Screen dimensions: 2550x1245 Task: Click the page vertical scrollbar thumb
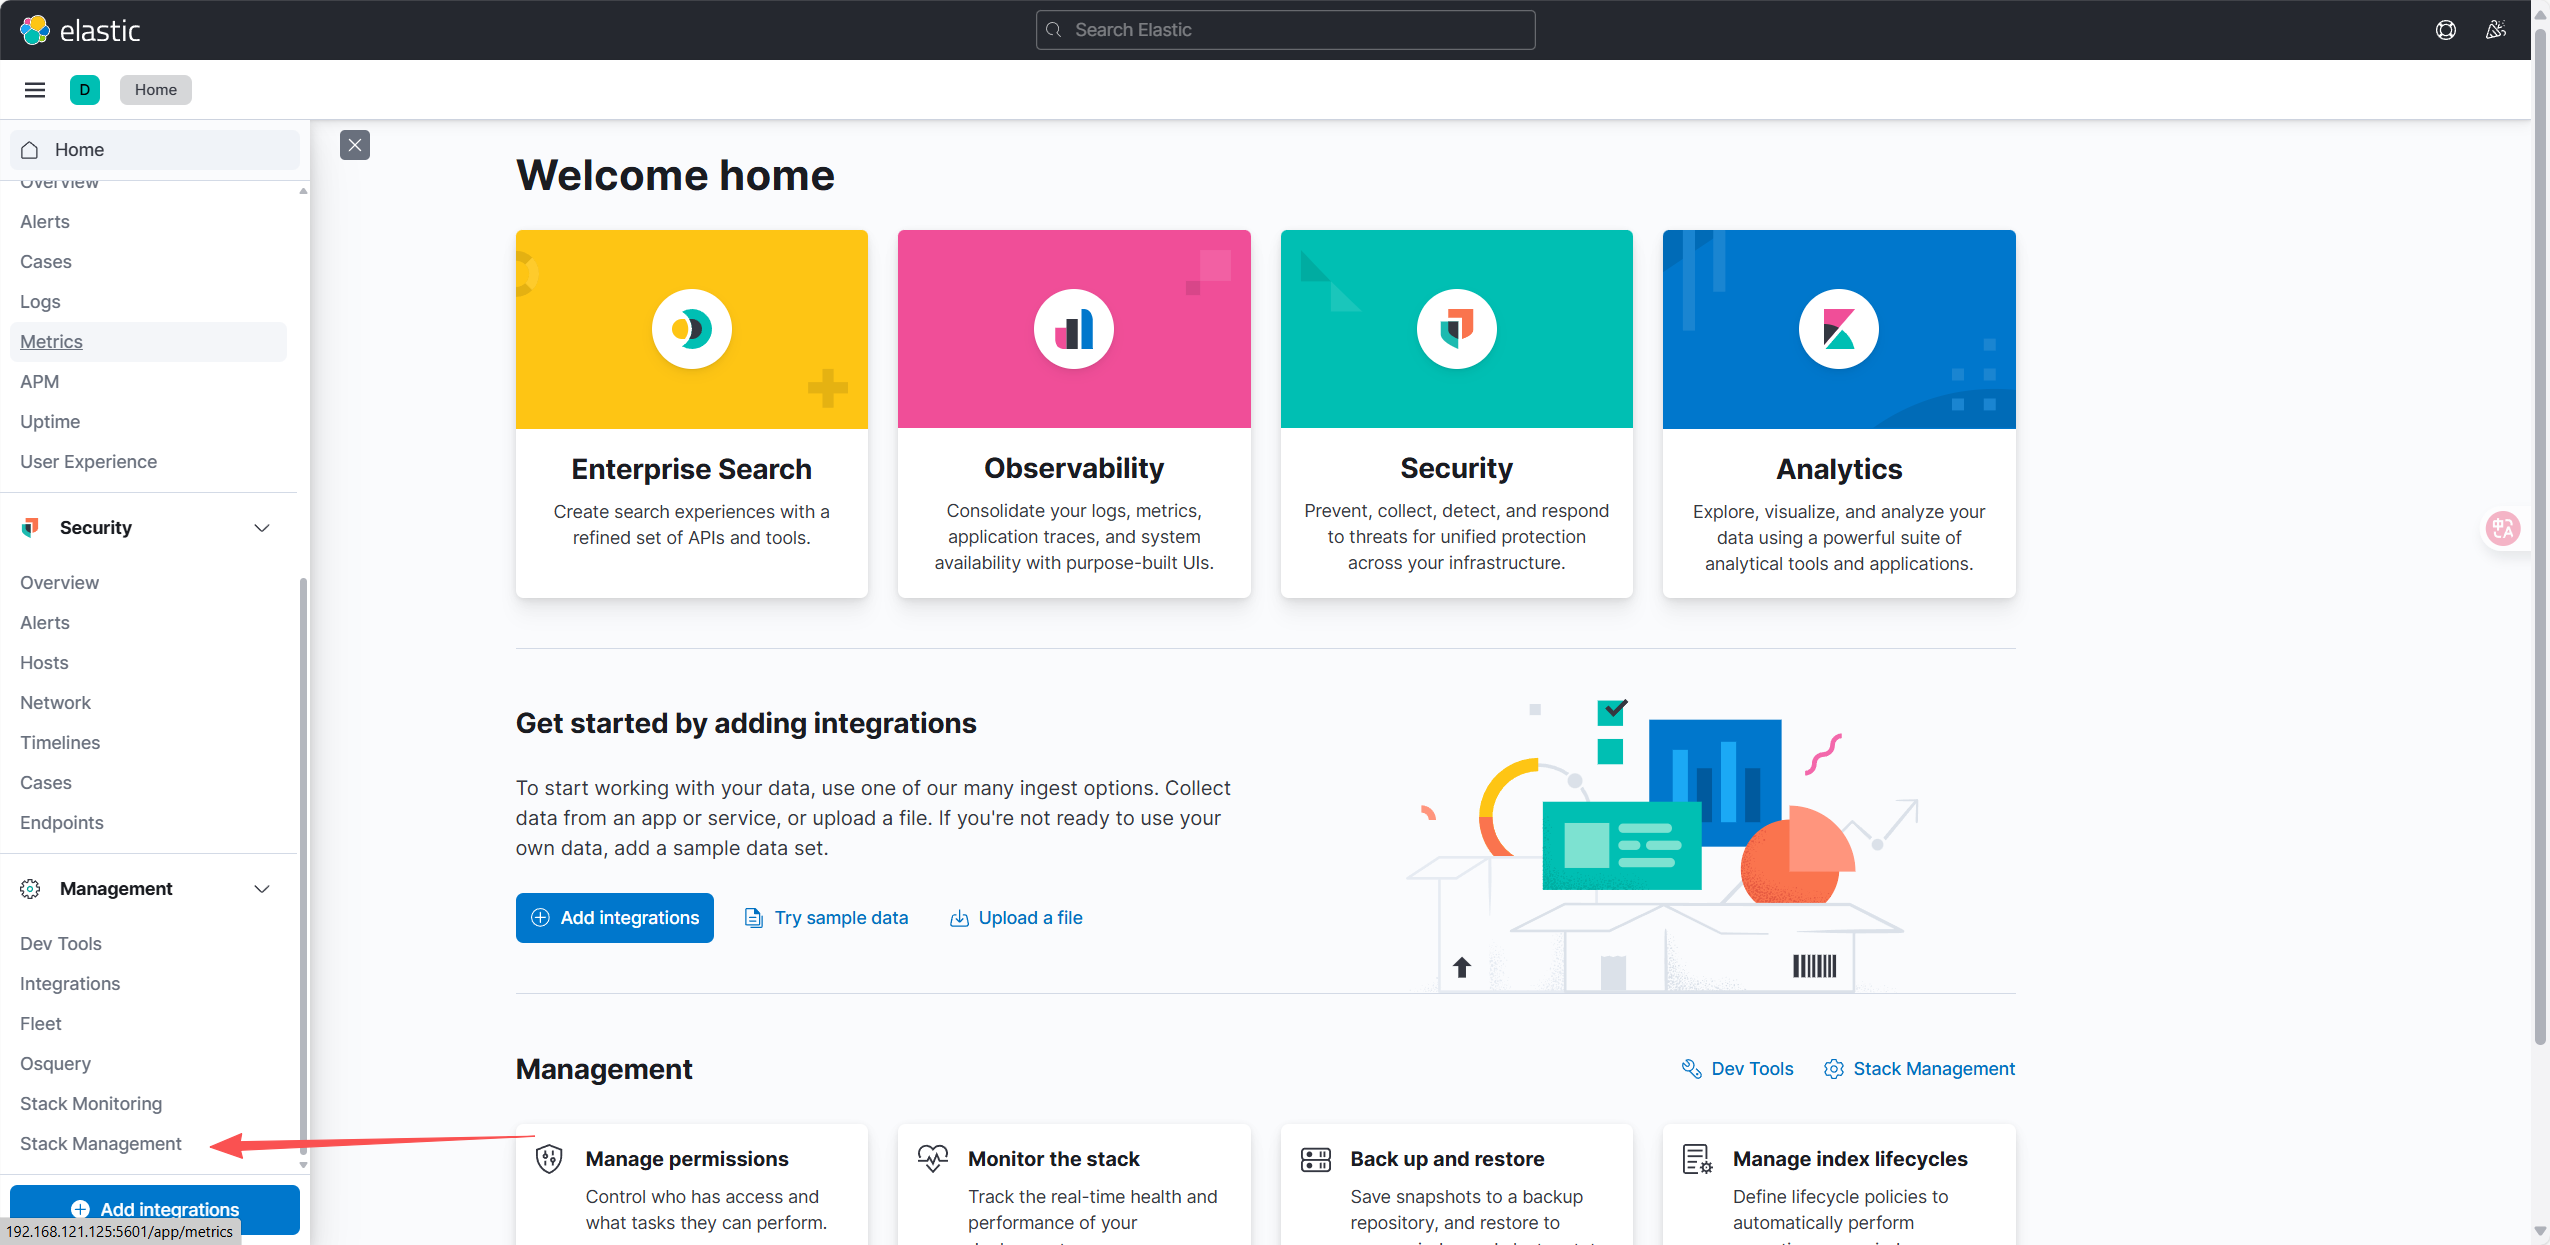[x=2540, y=535]
